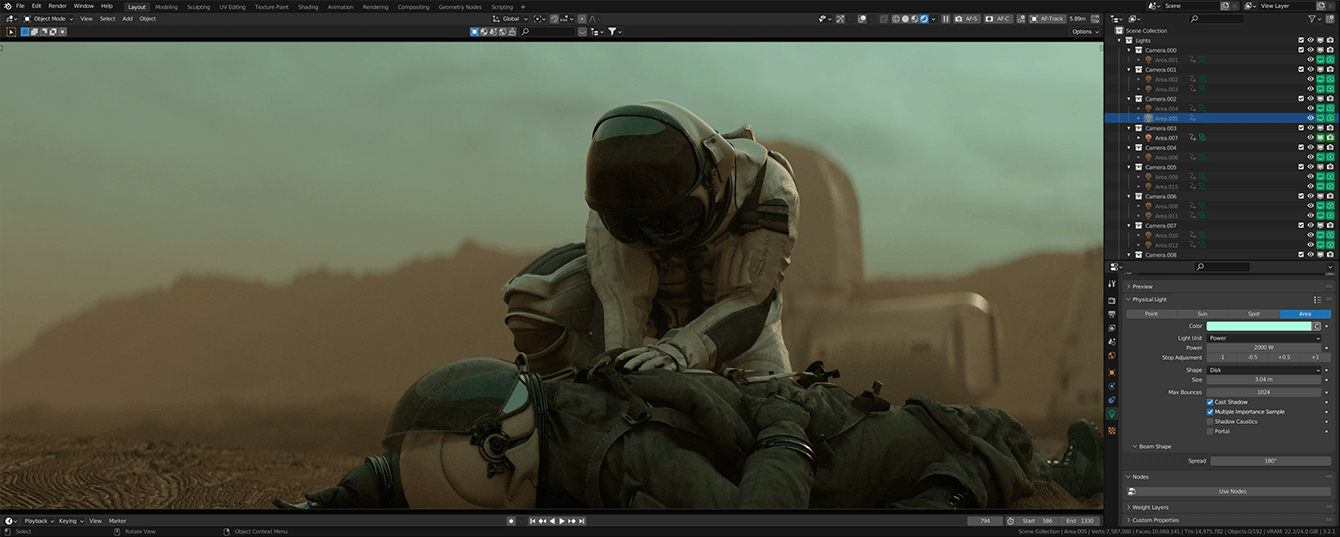
Task: Open the Object Data (light) properties tab
Action: [1112, 414]
